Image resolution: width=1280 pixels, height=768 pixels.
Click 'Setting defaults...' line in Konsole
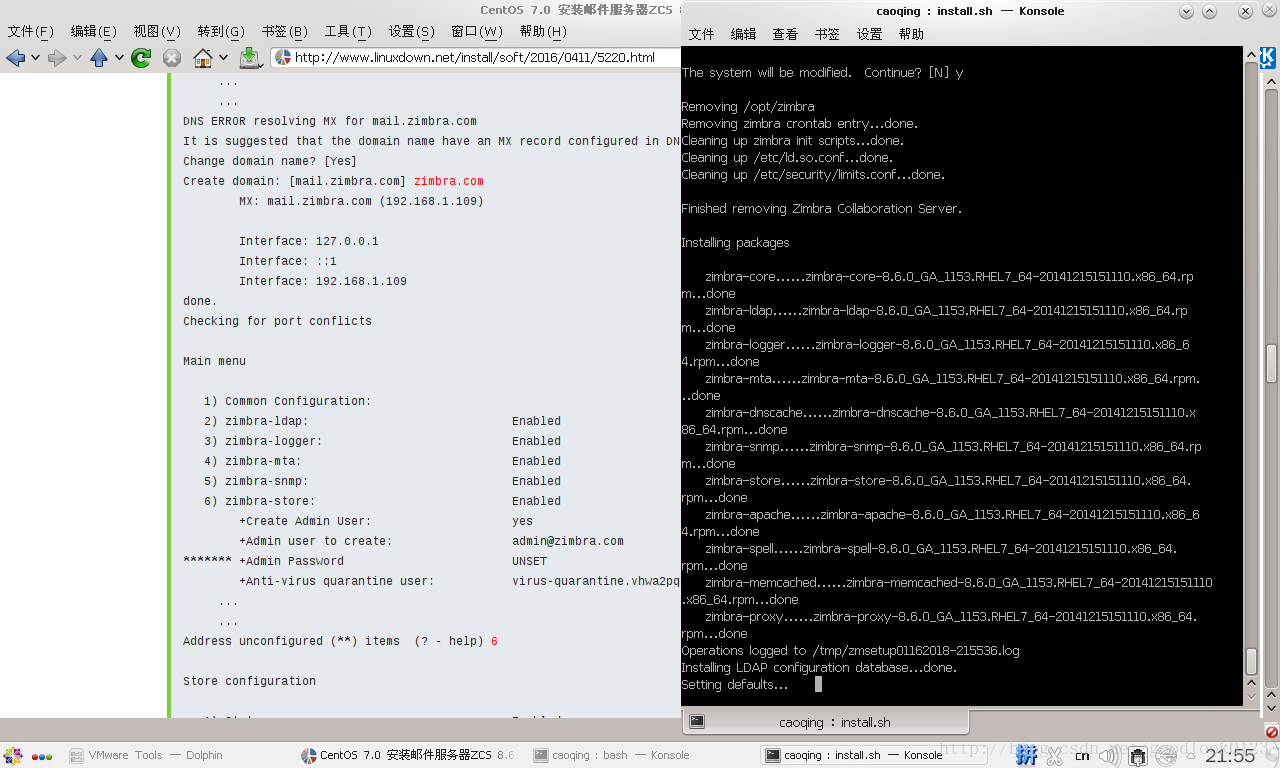point(734,685)
